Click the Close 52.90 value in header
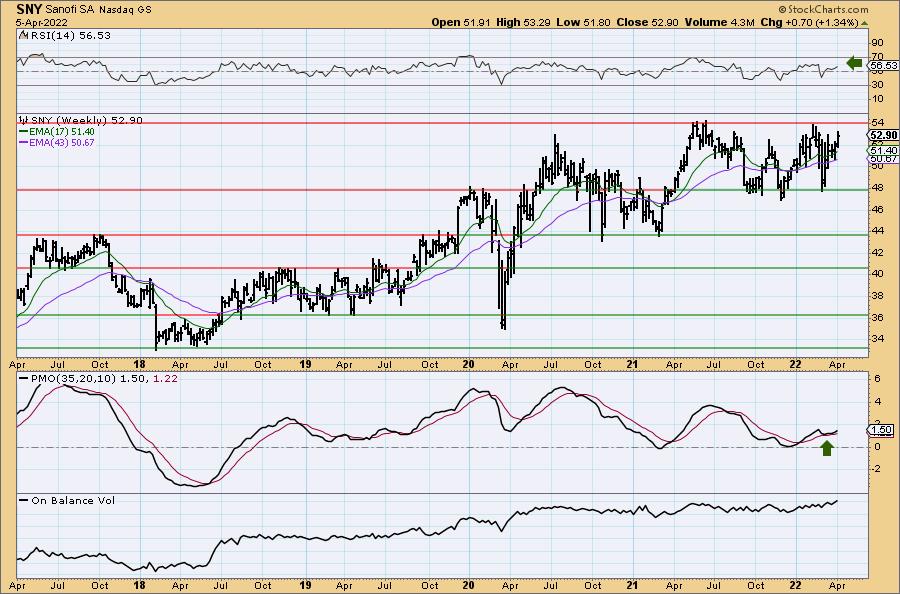Screen dimensions: 900x594 point(647,22)
